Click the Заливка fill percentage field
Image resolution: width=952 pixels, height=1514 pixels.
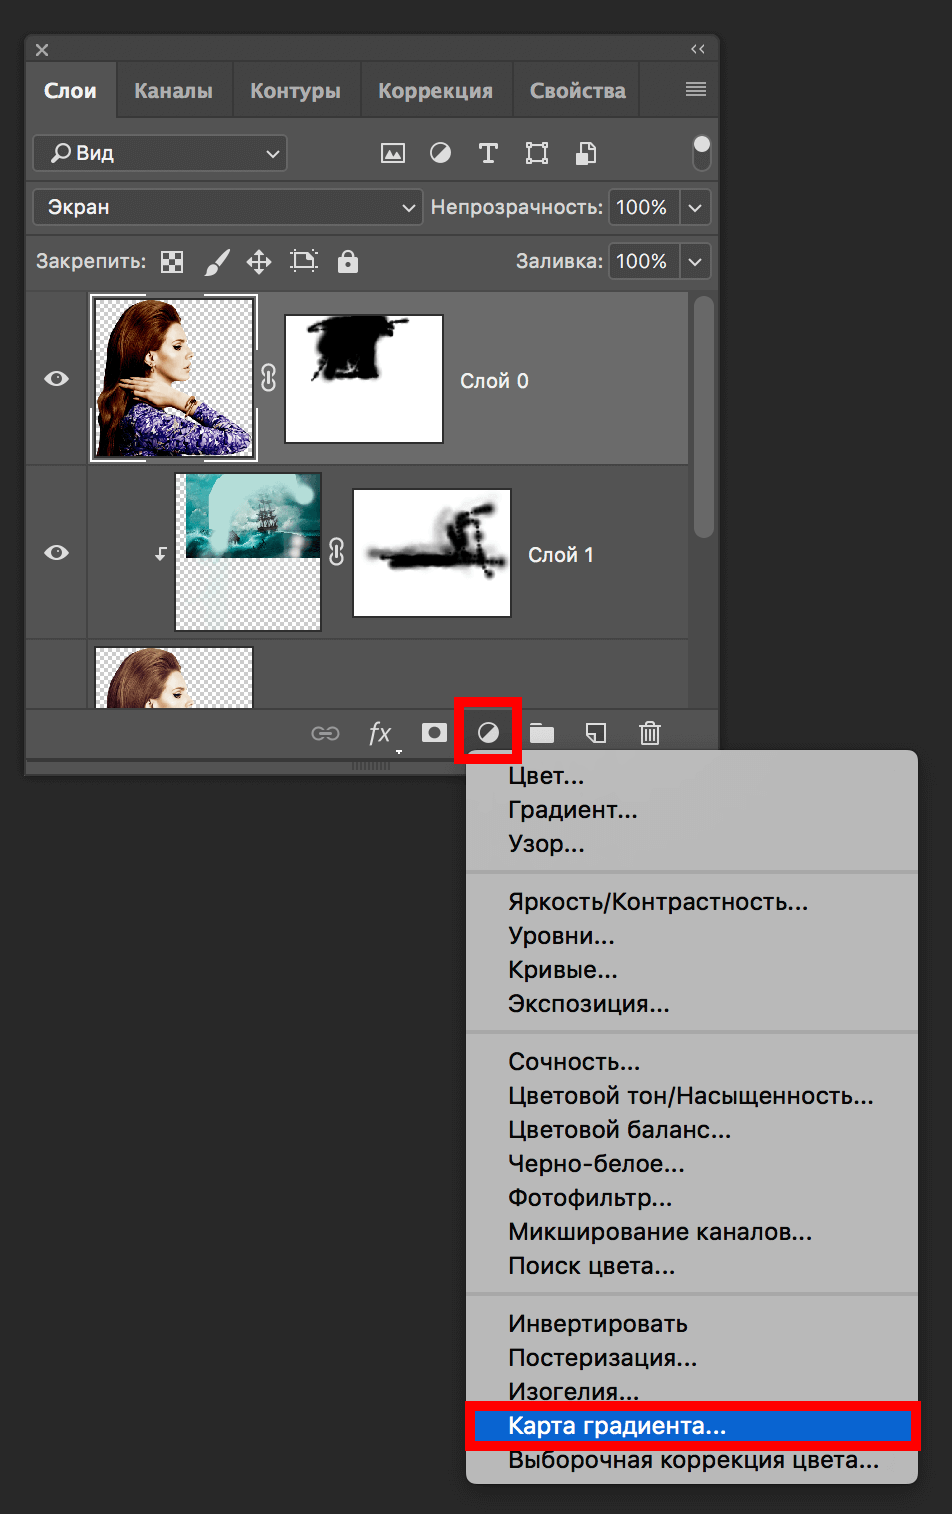point(642,262)
